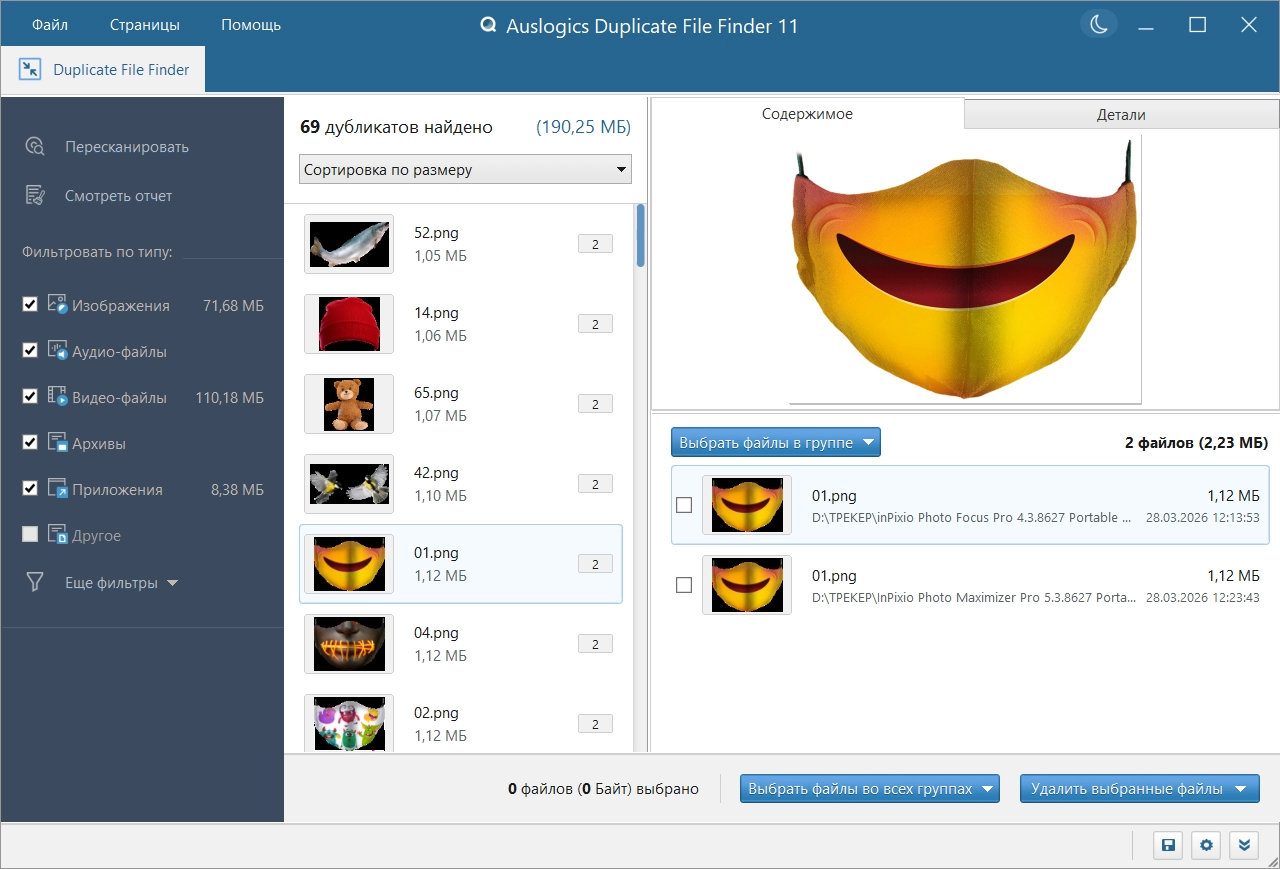
Task: Click the Rescan (Пересканировать) icon
Action: tap(35, 147)
